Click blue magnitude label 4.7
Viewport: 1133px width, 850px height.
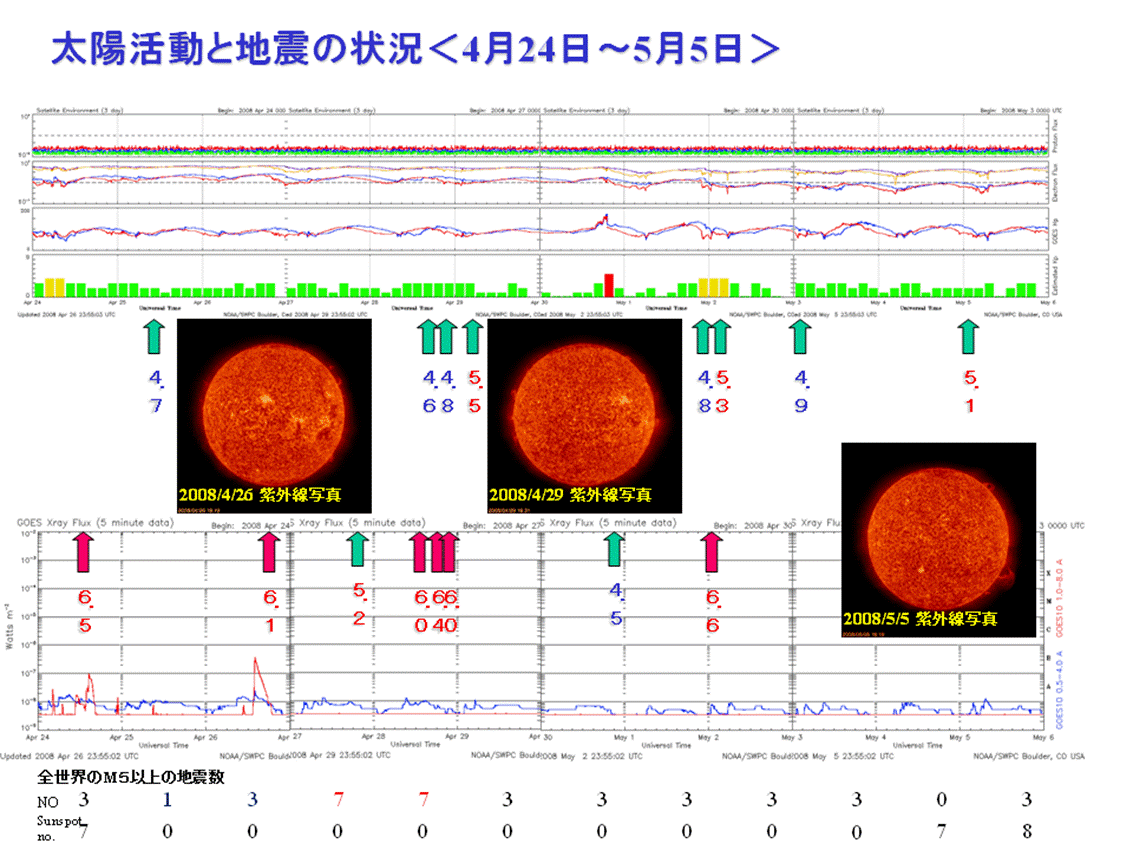pos(156,392)
